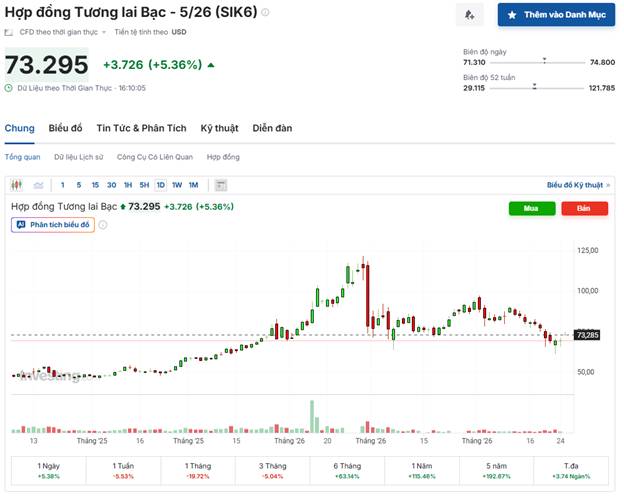Open the add price alert icon button
The height and width of the screenshot is (500, 624).
470,15
